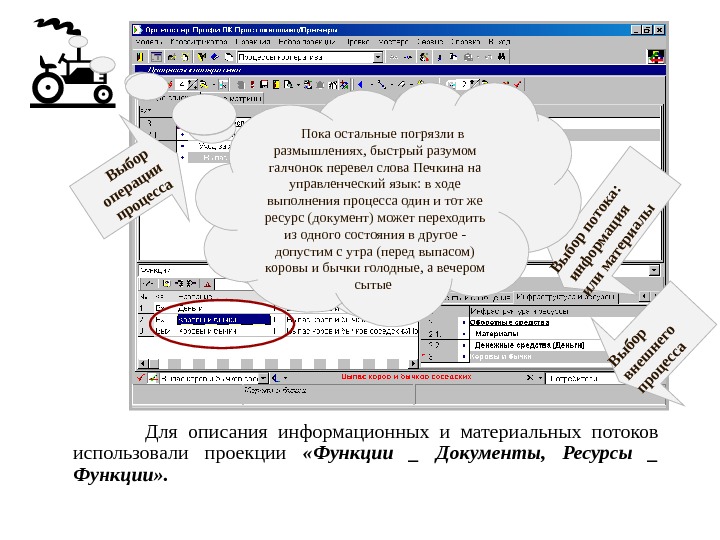Click the colorful logo icon beside window edge

click(x=656, y=57)
